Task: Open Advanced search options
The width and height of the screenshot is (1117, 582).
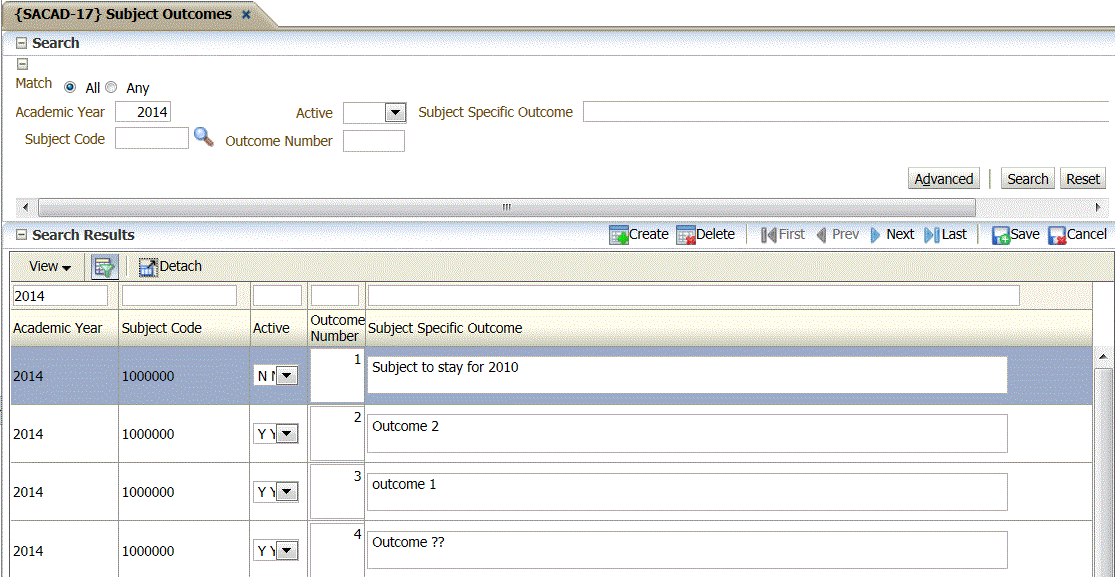Action: click(x=943, y=178)
